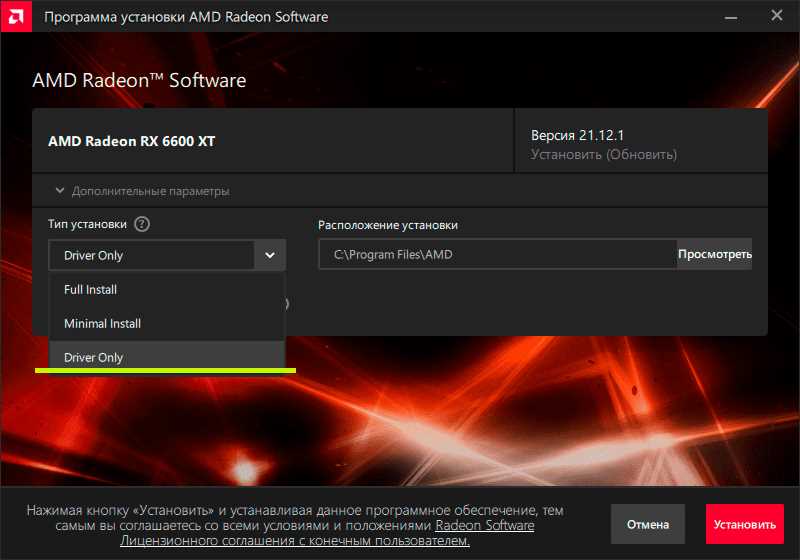The width and height of the screenshot is (800, 560).
Task: Choose Full Install from the list
Action: point(166,290)
